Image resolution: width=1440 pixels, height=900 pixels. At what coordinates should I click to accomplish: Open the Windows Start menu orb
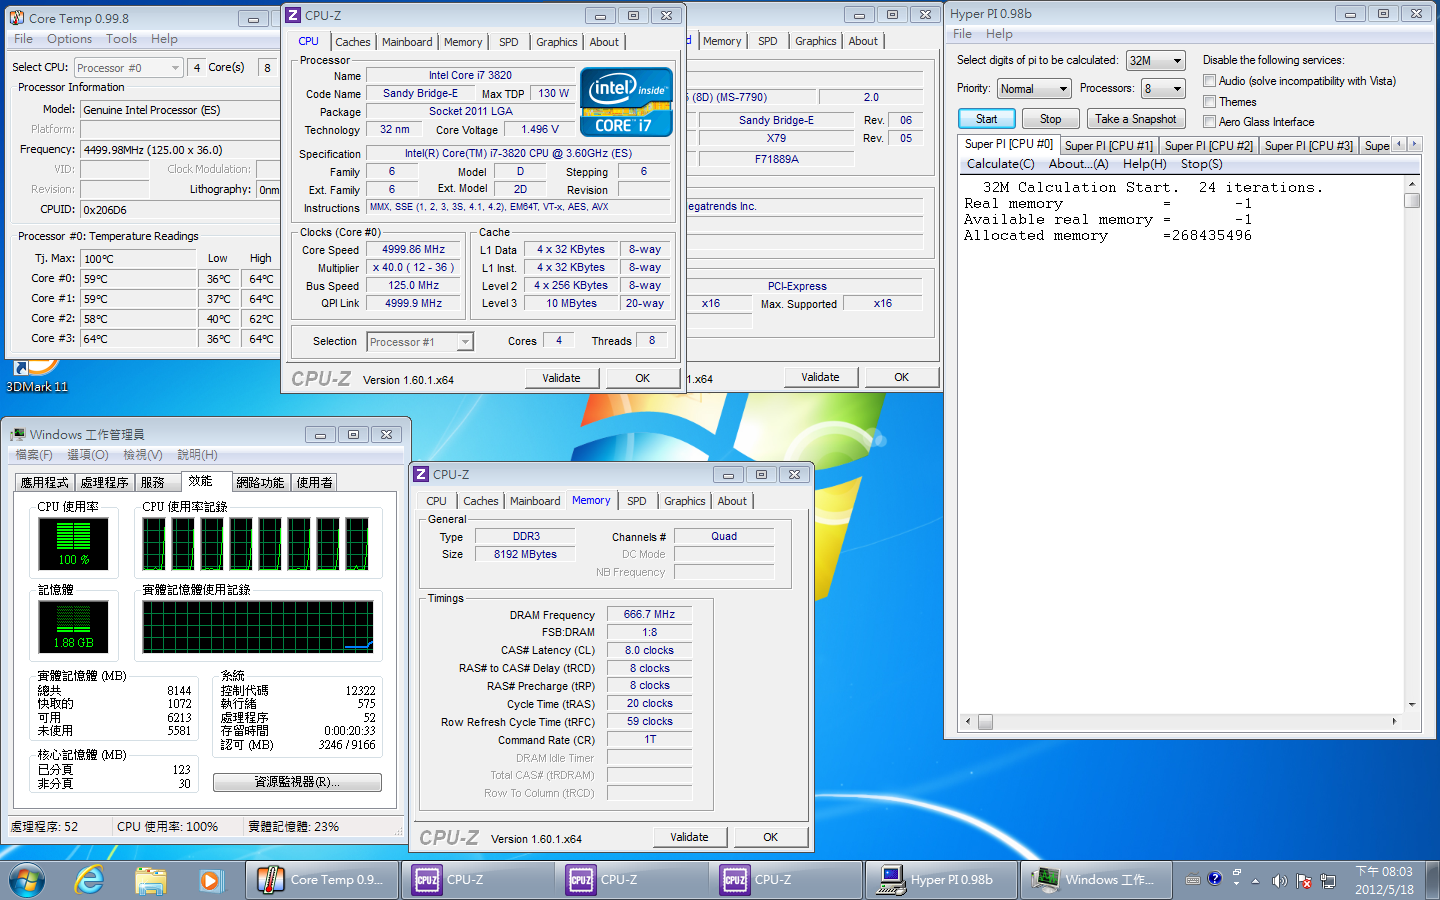click(27, 880)
